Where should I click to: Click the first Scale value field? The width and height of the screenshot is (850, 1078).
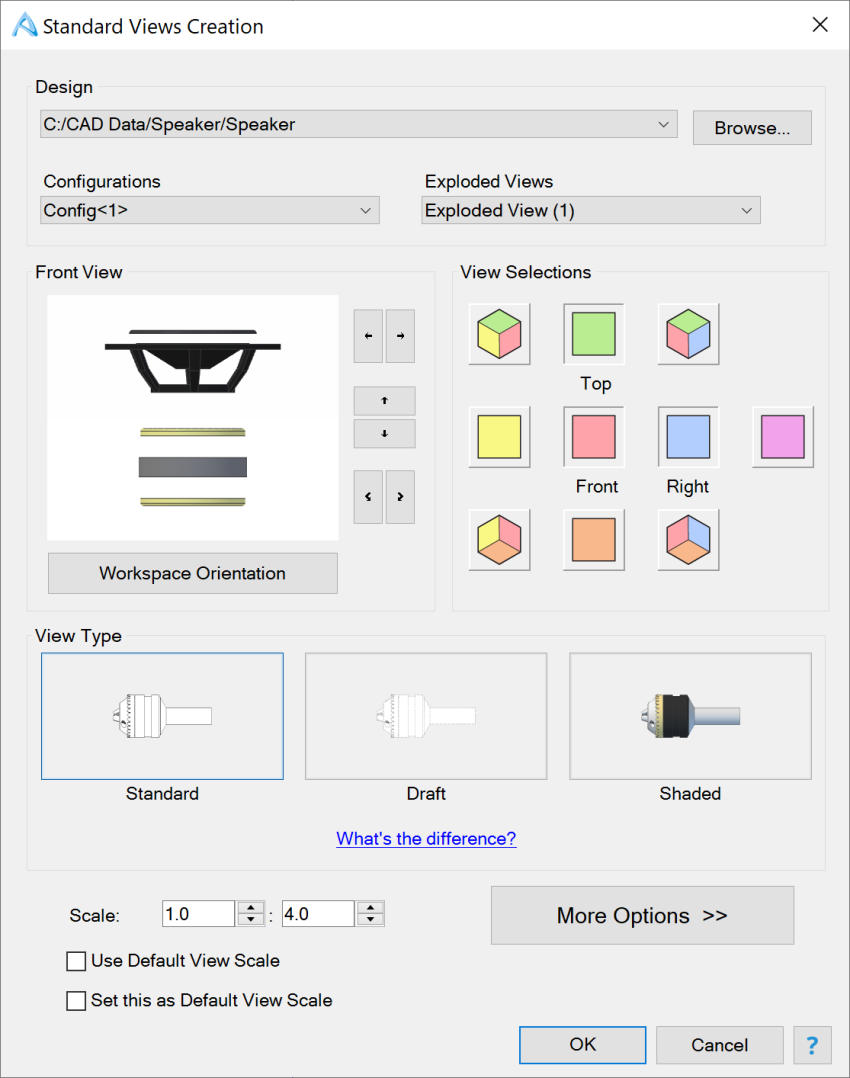199,914
